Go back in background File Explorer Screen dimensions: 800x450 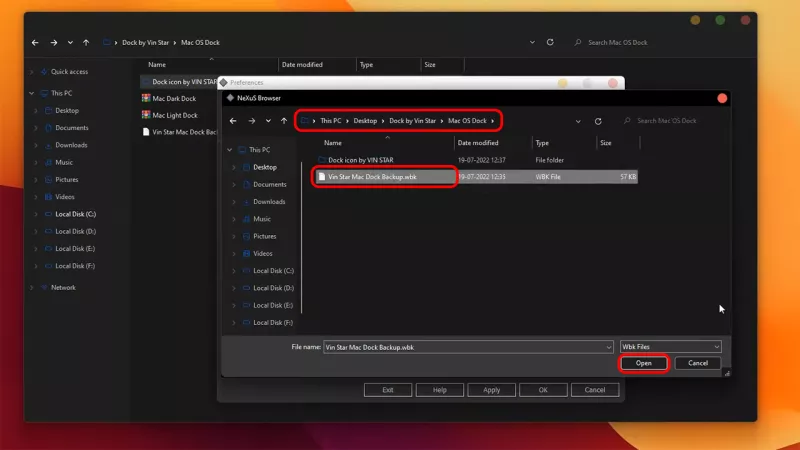(x=35, y=43)
